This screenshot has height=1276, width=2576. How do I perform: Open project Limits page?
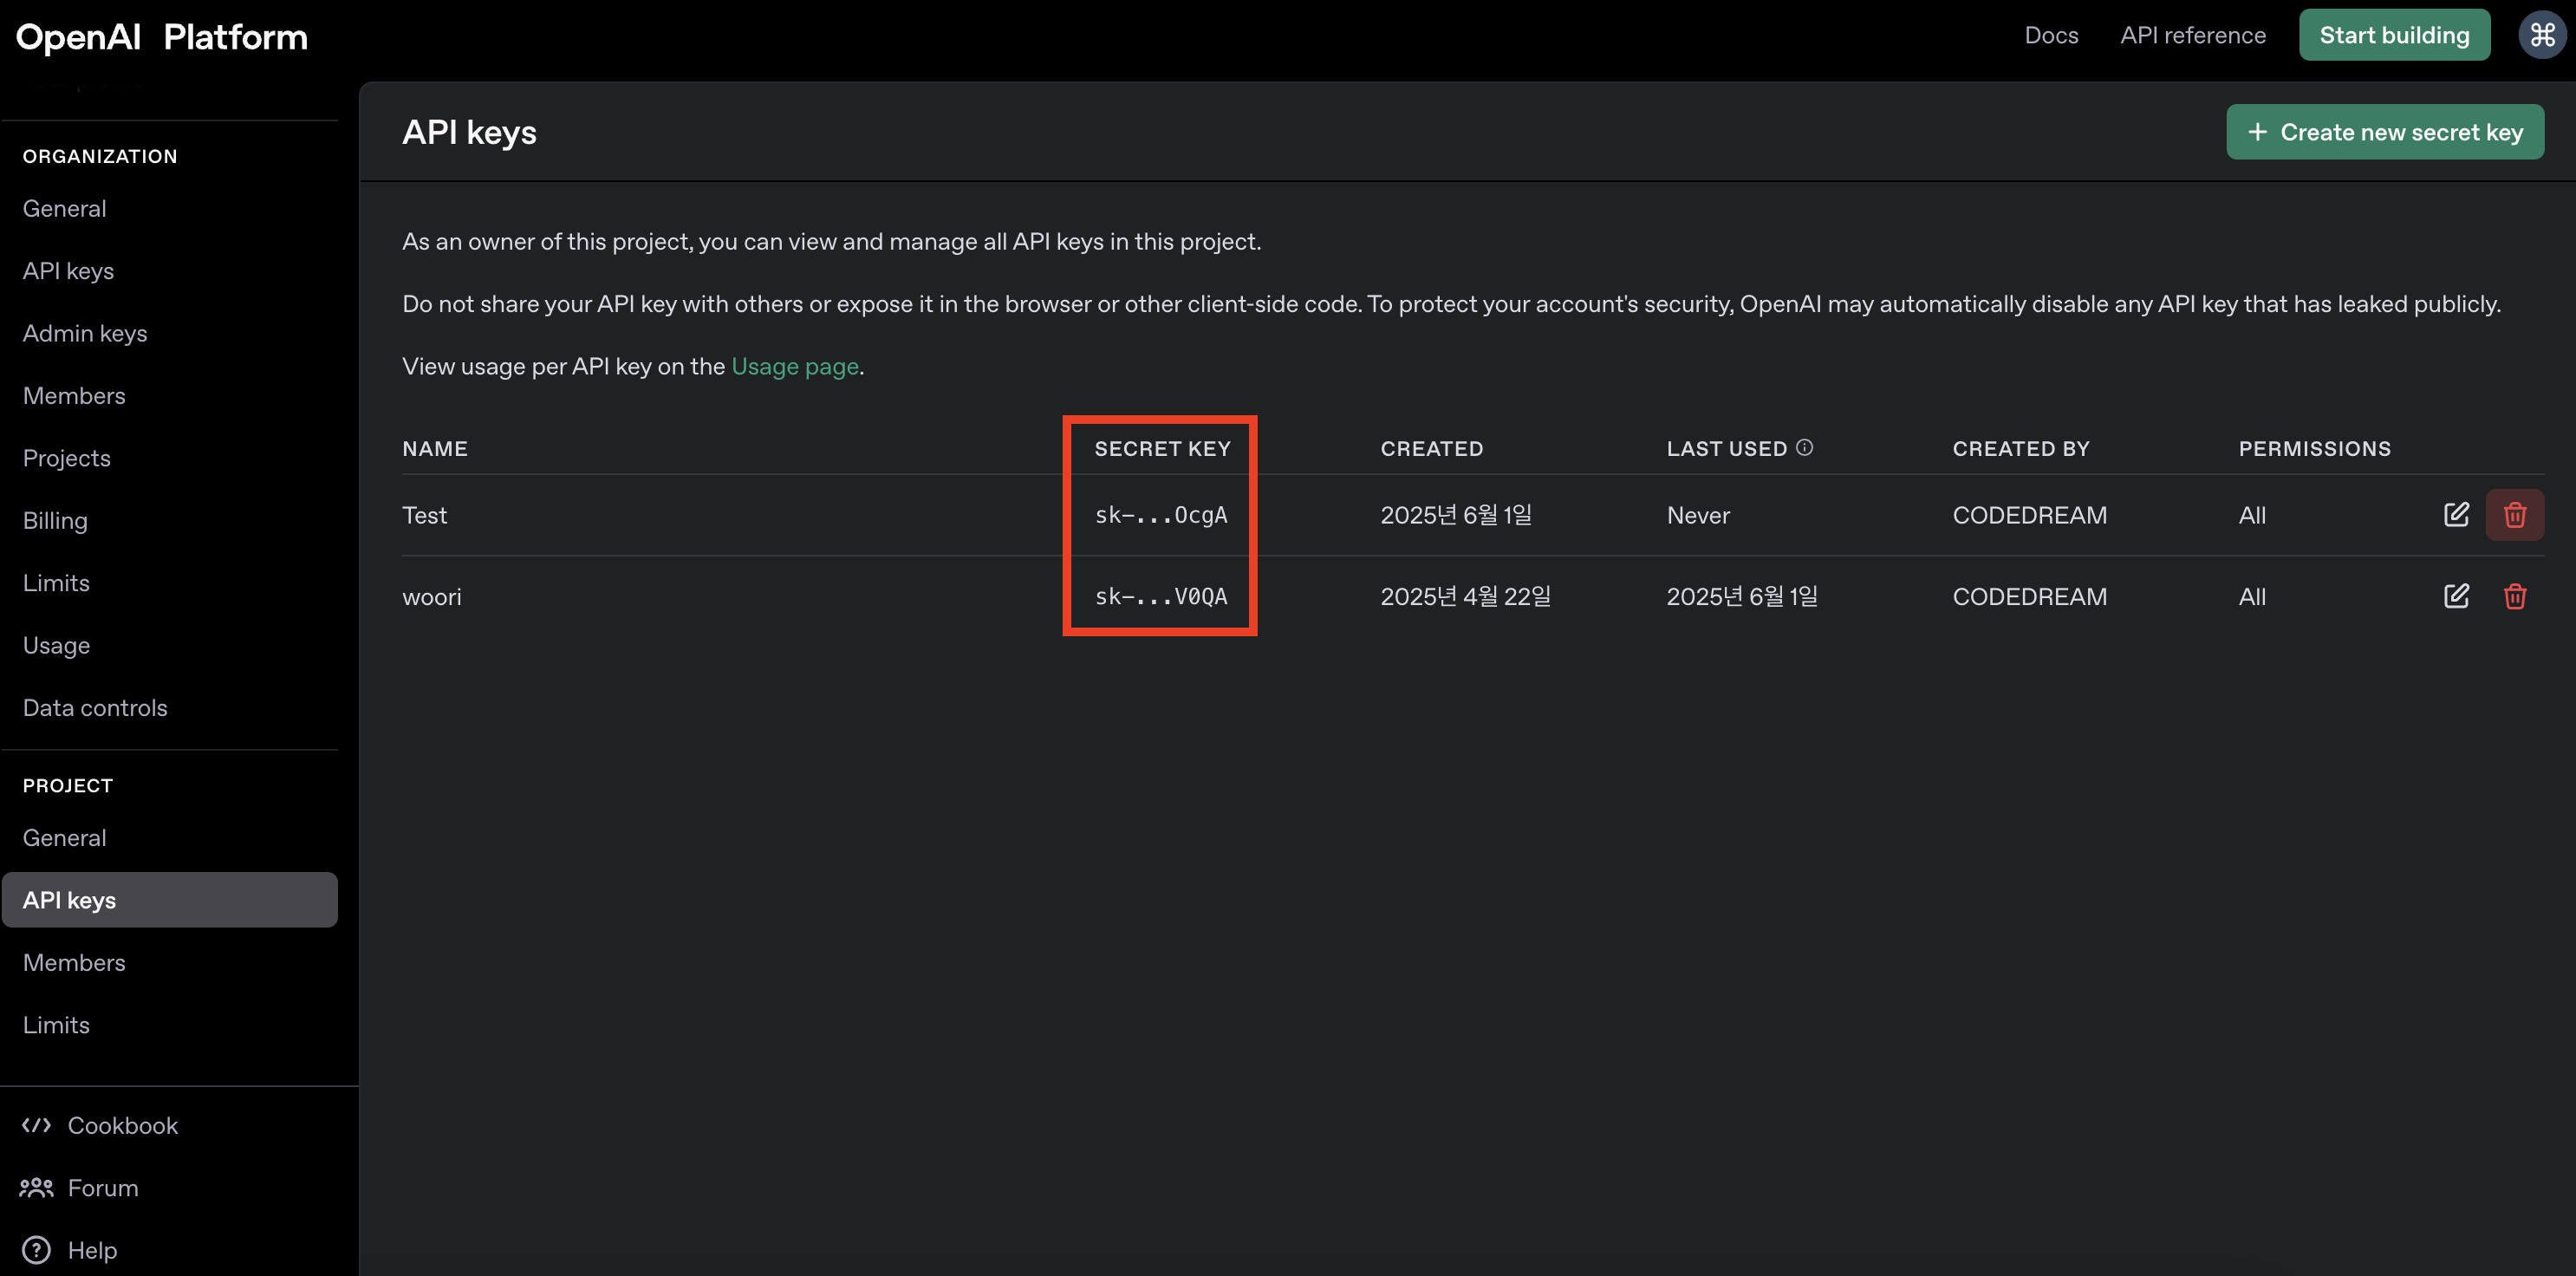coord(56,1025)
